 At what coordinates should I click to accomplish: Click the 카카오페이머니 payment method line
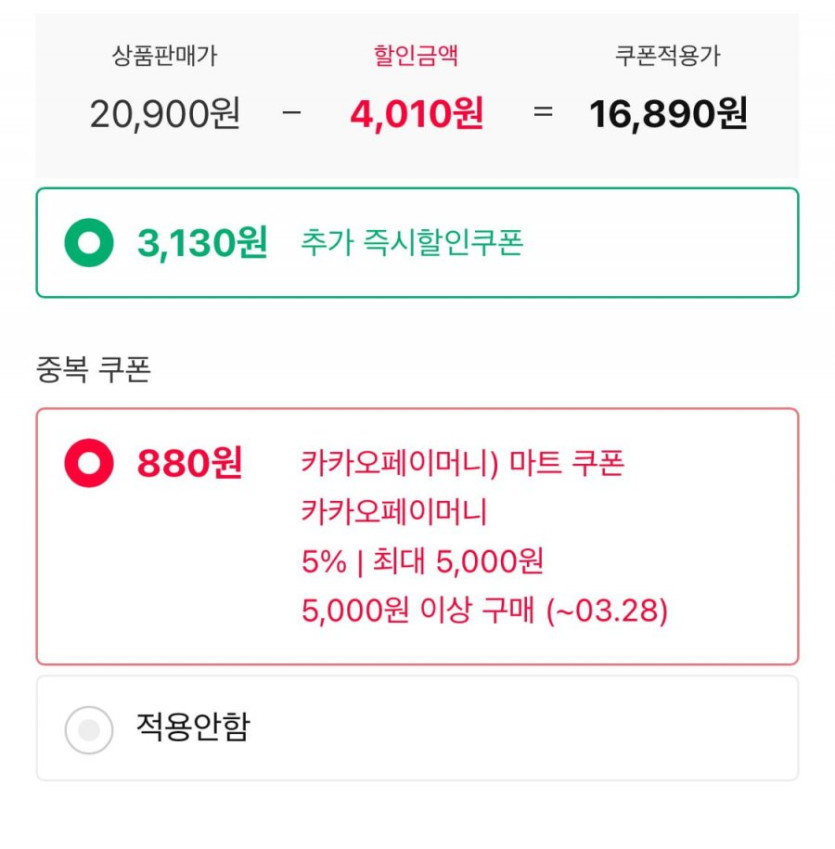394,512
